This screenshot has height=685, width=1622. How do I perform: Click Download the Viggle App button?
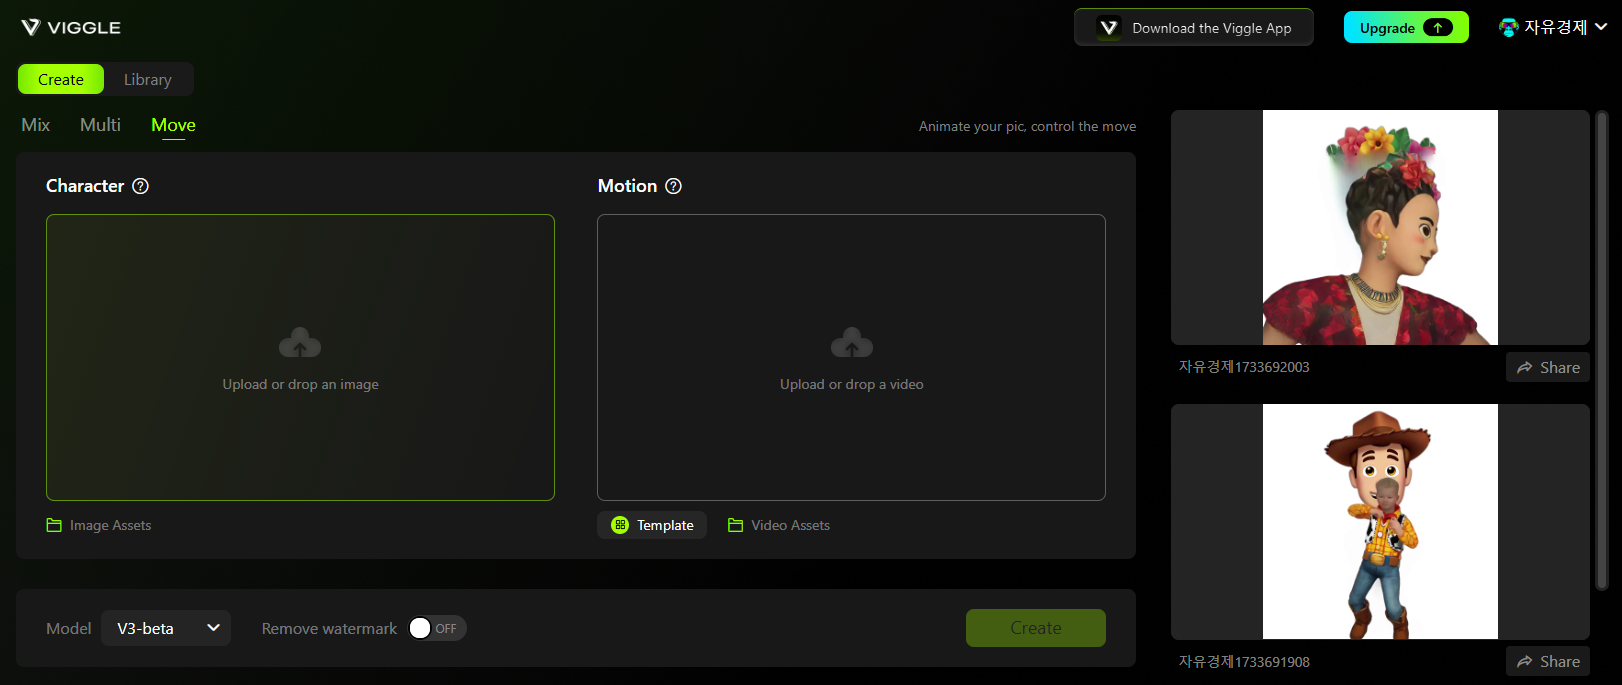tap(1194, 28)
